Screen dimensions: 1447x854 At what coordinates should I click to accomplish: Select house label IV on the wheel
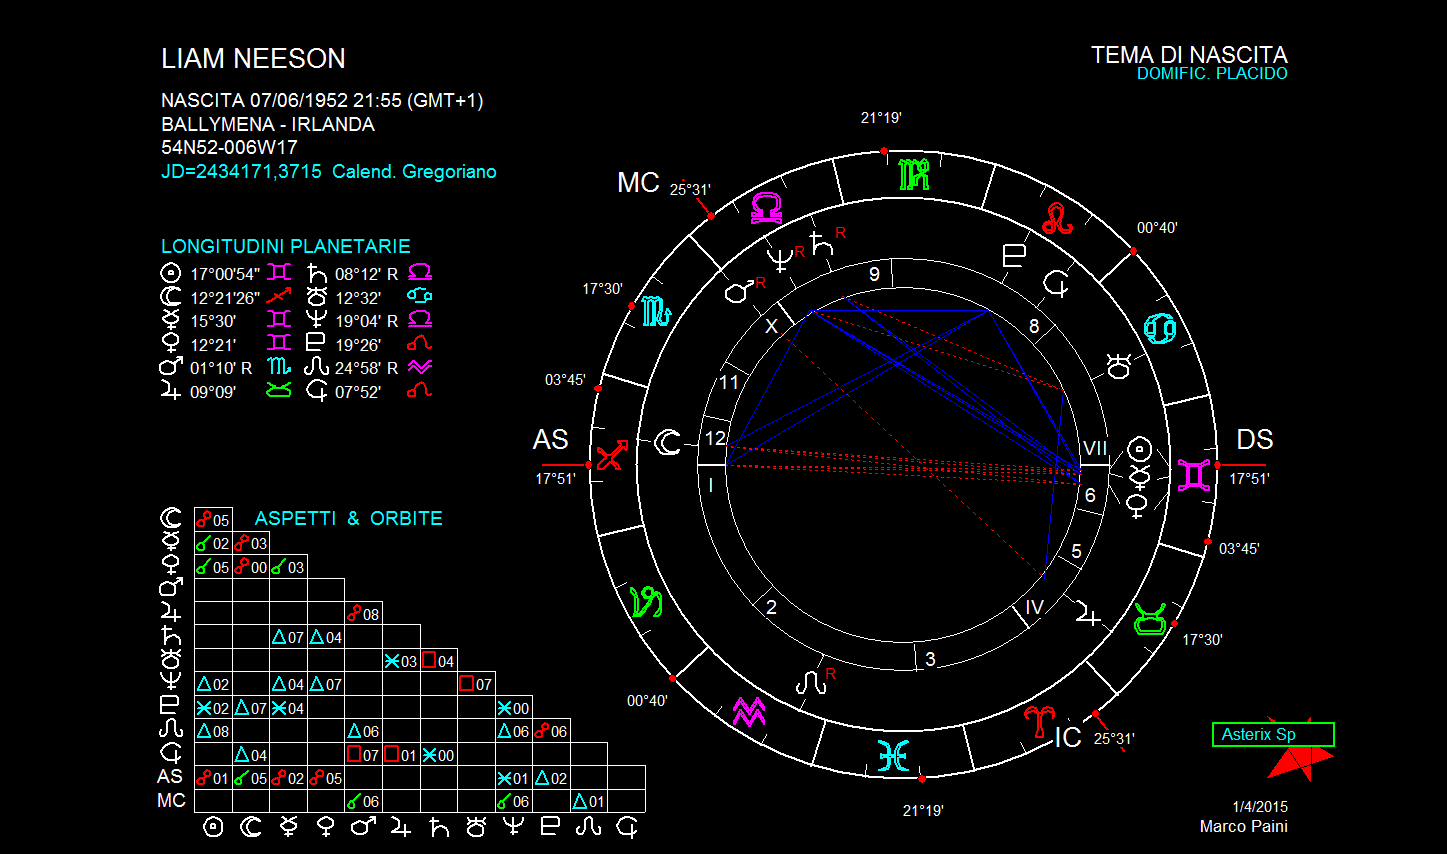pyautogui.click(x=1034, y=607)
